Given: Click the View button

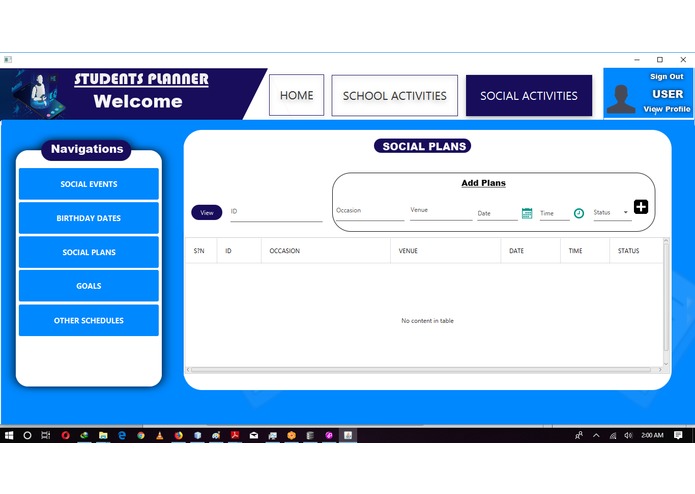Looking at the screenshot, I should click(207, 213).
